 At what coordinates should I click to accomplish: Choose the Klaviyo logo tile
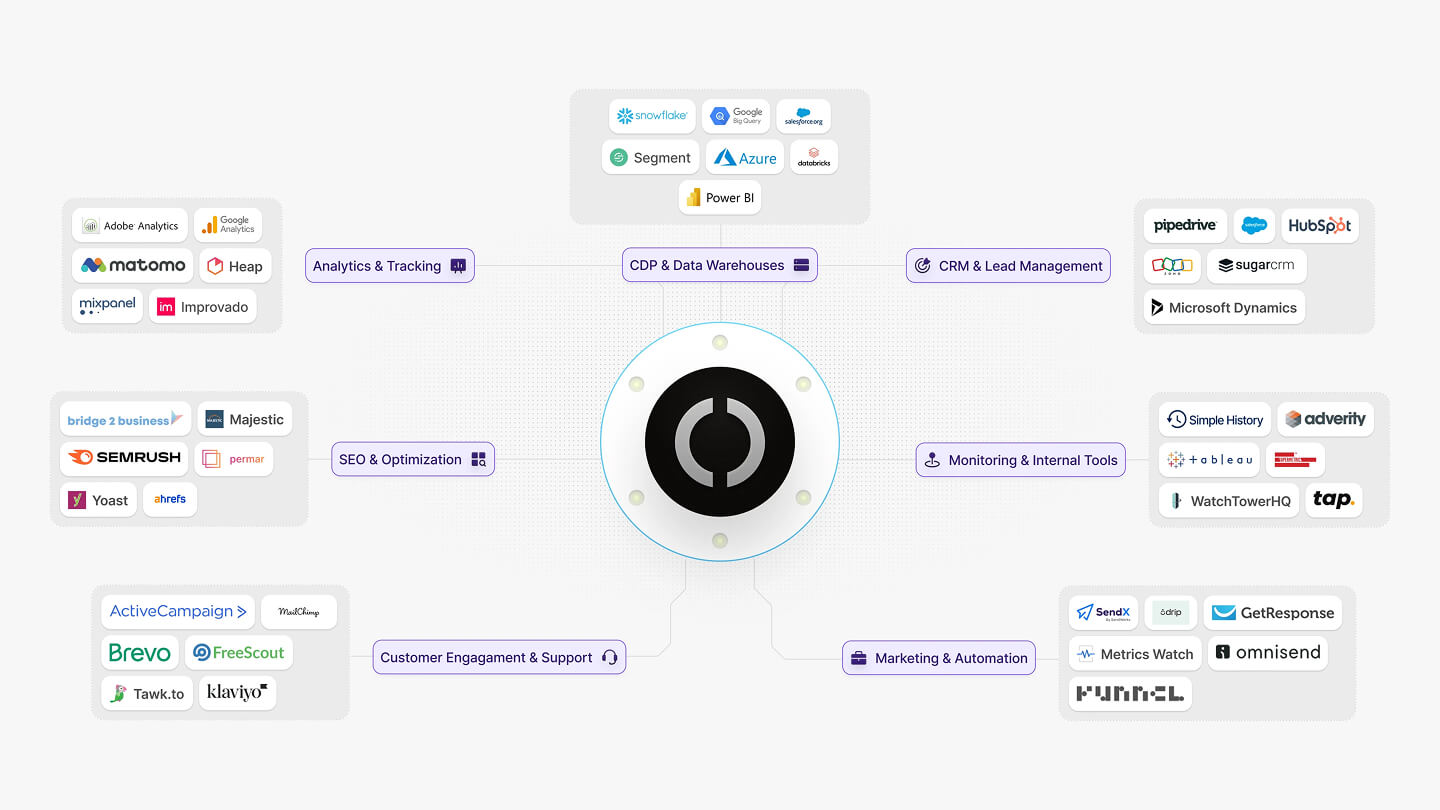[x=237, y=693]
